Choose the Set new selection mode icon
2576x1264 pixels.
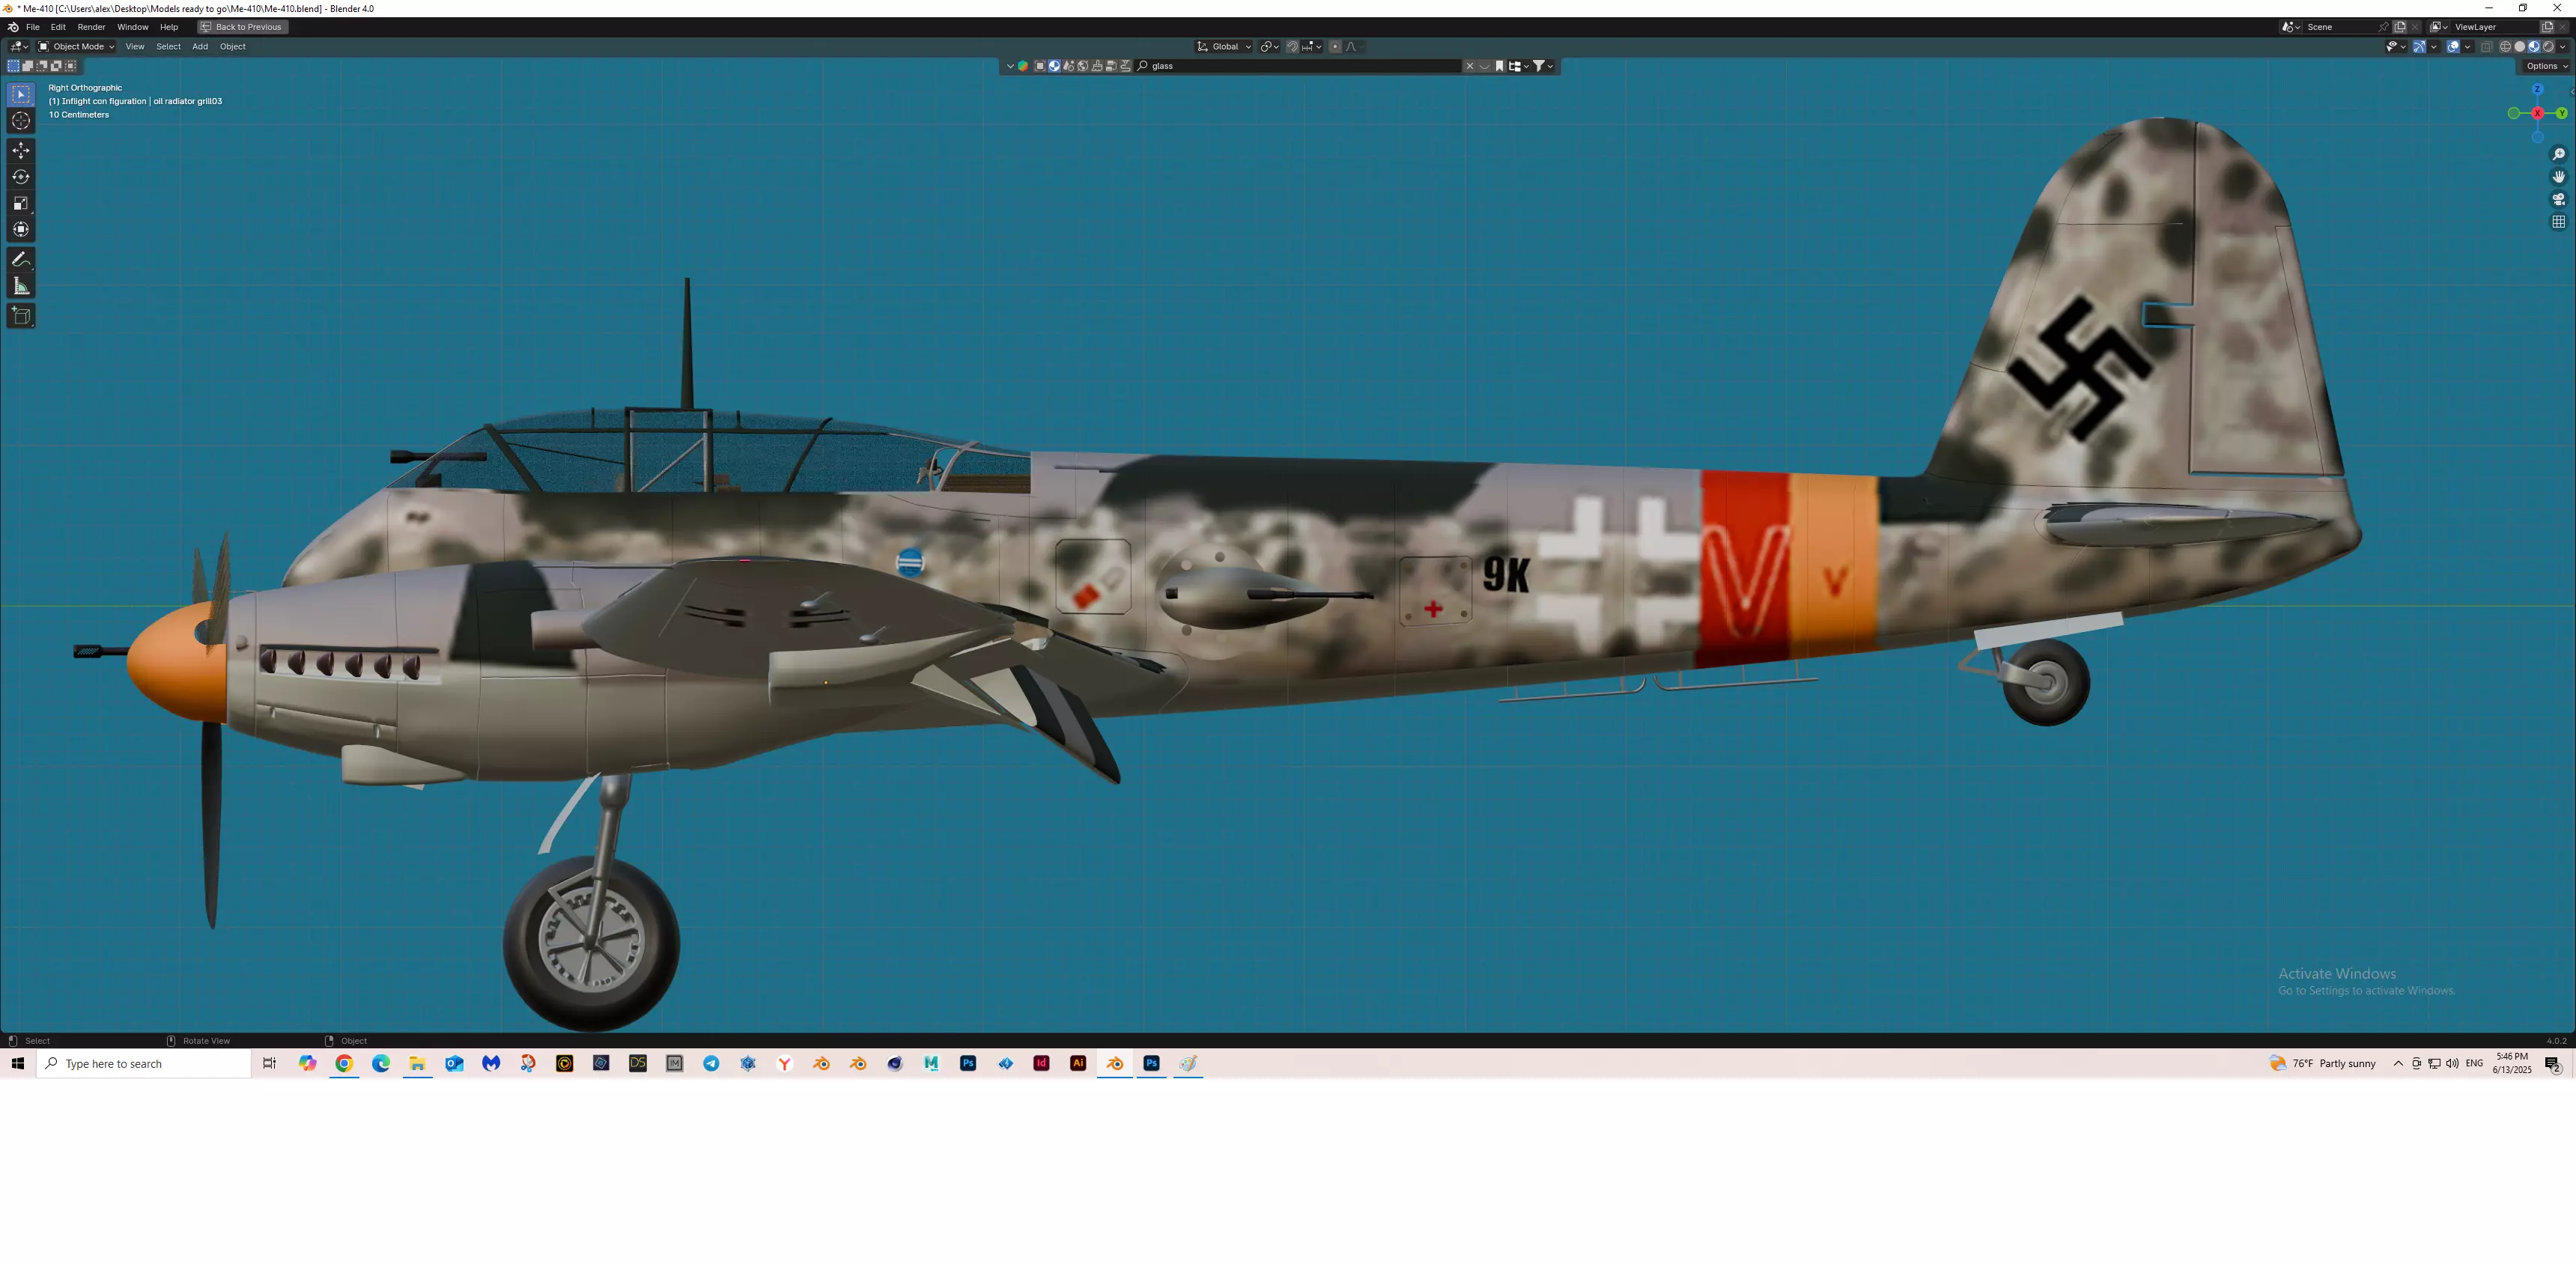pyautogui.click(x=13, y=66)
